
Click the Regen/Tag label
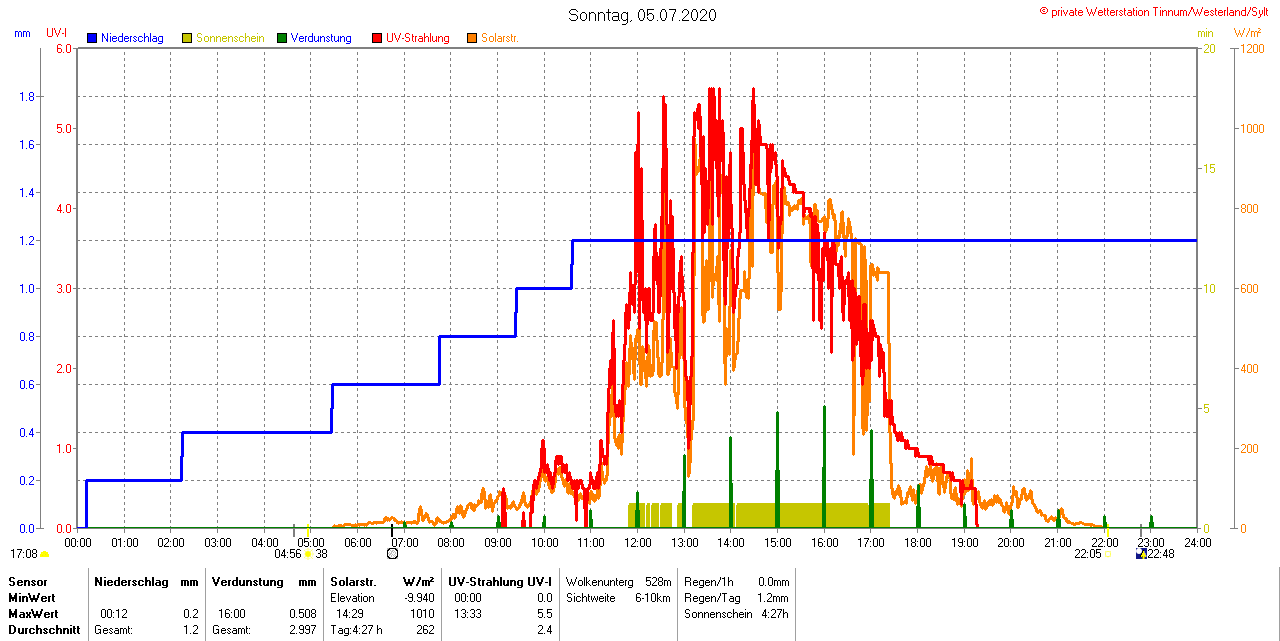[x=712, y=598]
